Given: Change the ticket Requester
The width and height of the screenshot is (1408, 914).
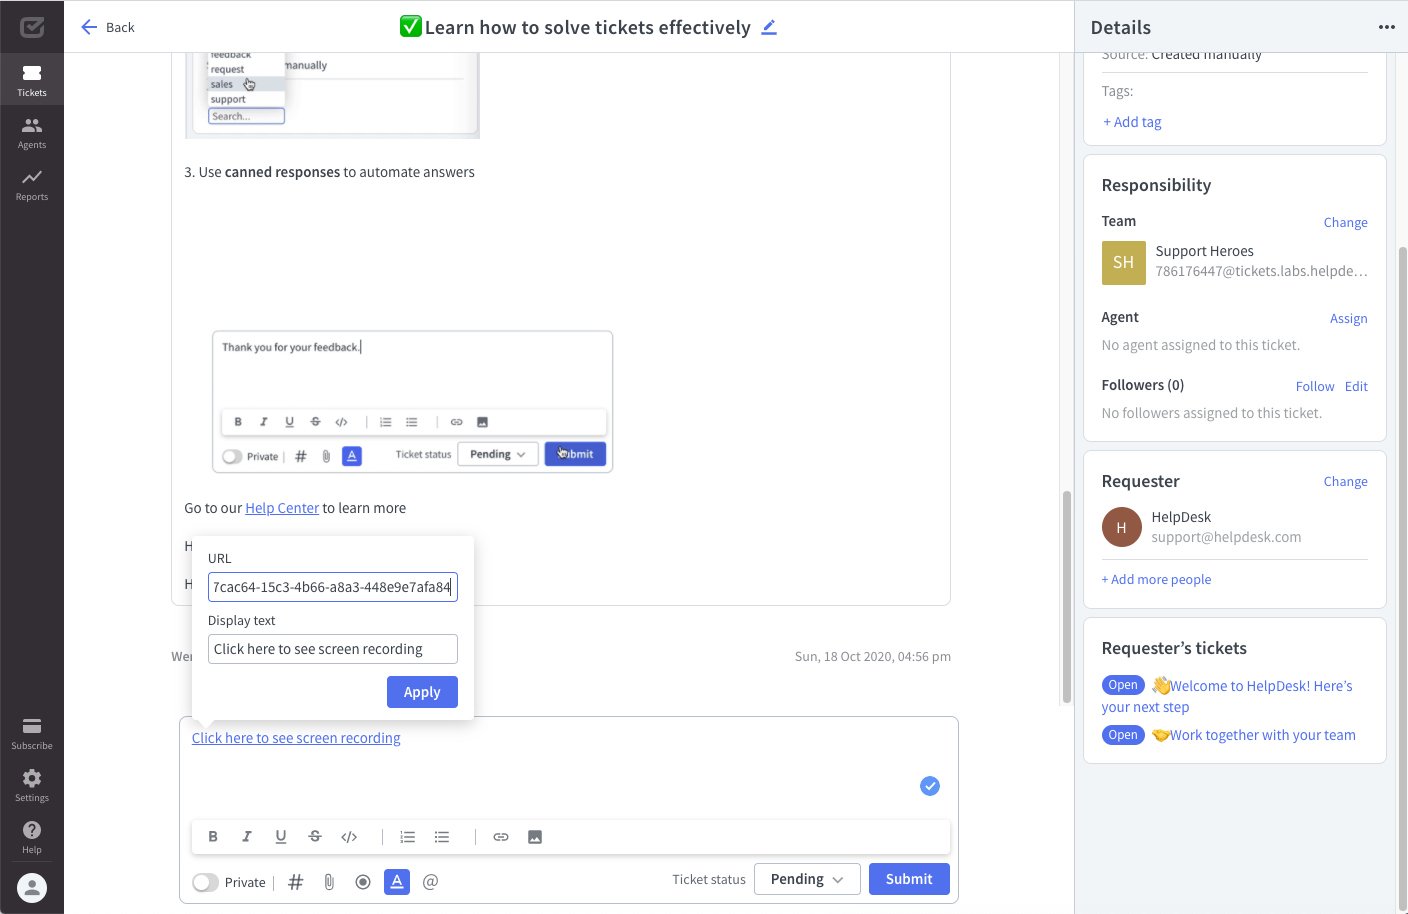Looking at the screenshot, I should (x=1345, y=482).
